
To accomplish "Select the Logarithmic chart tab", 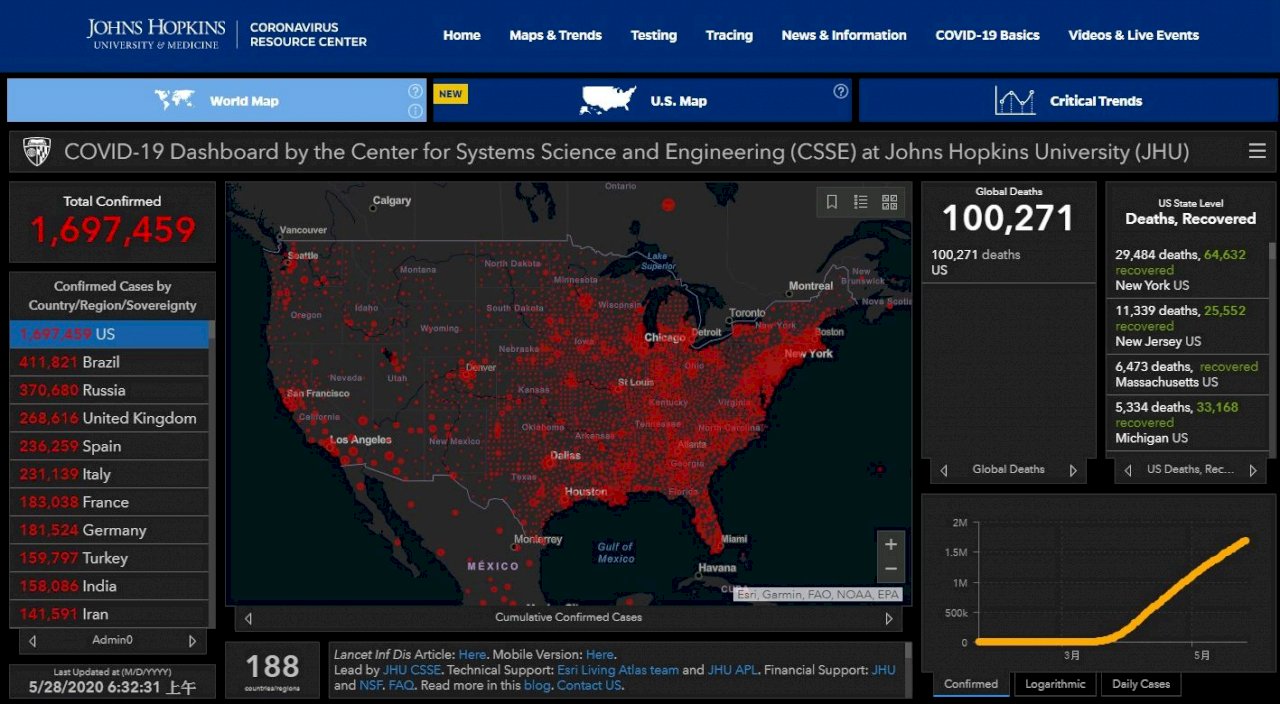I will pyautogui.click(x=1055, y=684).
